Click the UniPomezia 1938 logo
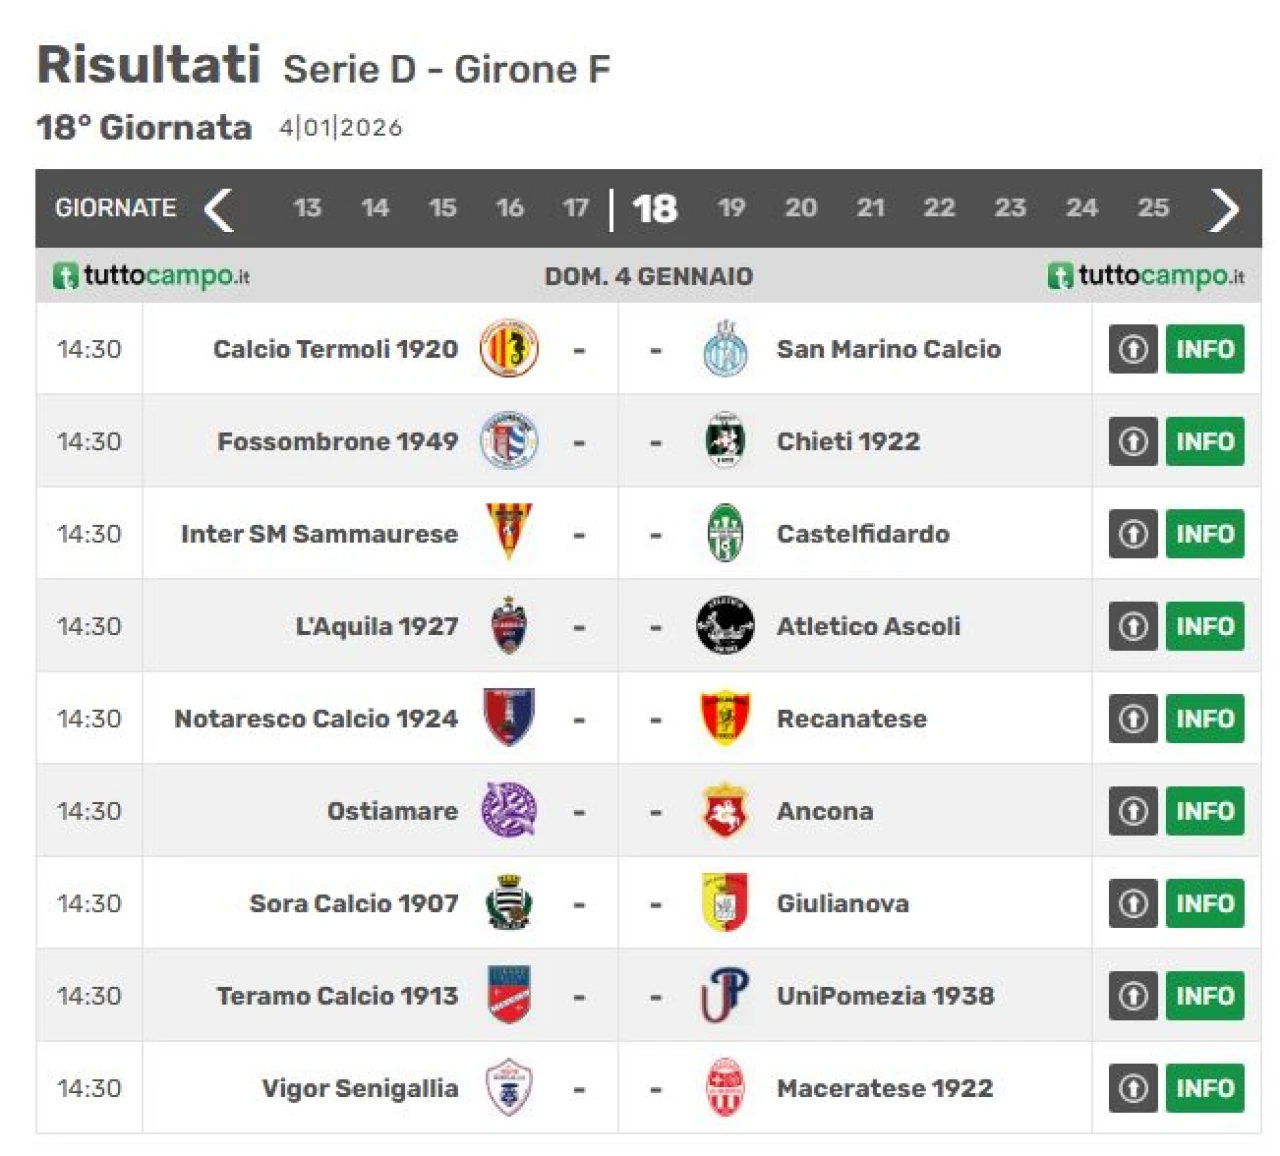This screenshot has height=1156, width=1280. 725,995
